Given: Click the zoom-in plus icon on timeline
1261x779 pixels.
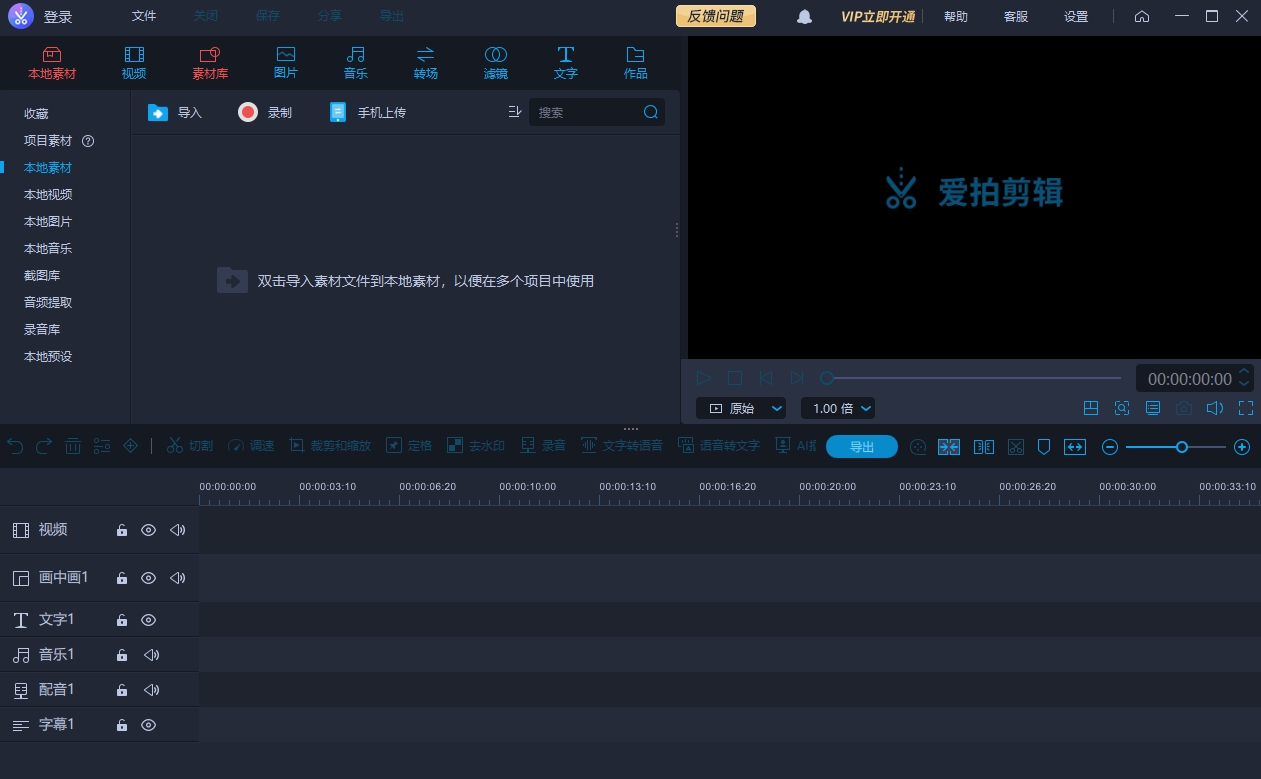Looking at the screenshot, I should (x=1242, y=447).
